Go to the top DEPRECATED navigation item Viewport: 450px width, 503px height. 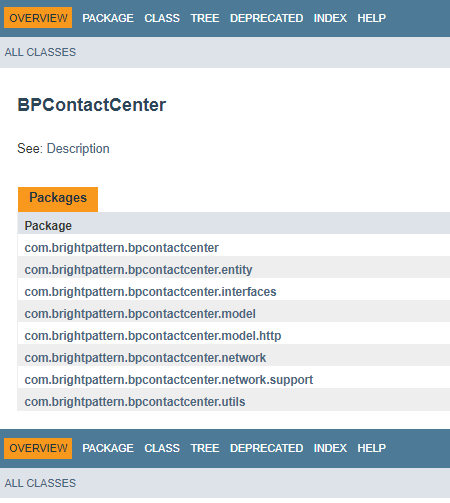coord(266,18)
